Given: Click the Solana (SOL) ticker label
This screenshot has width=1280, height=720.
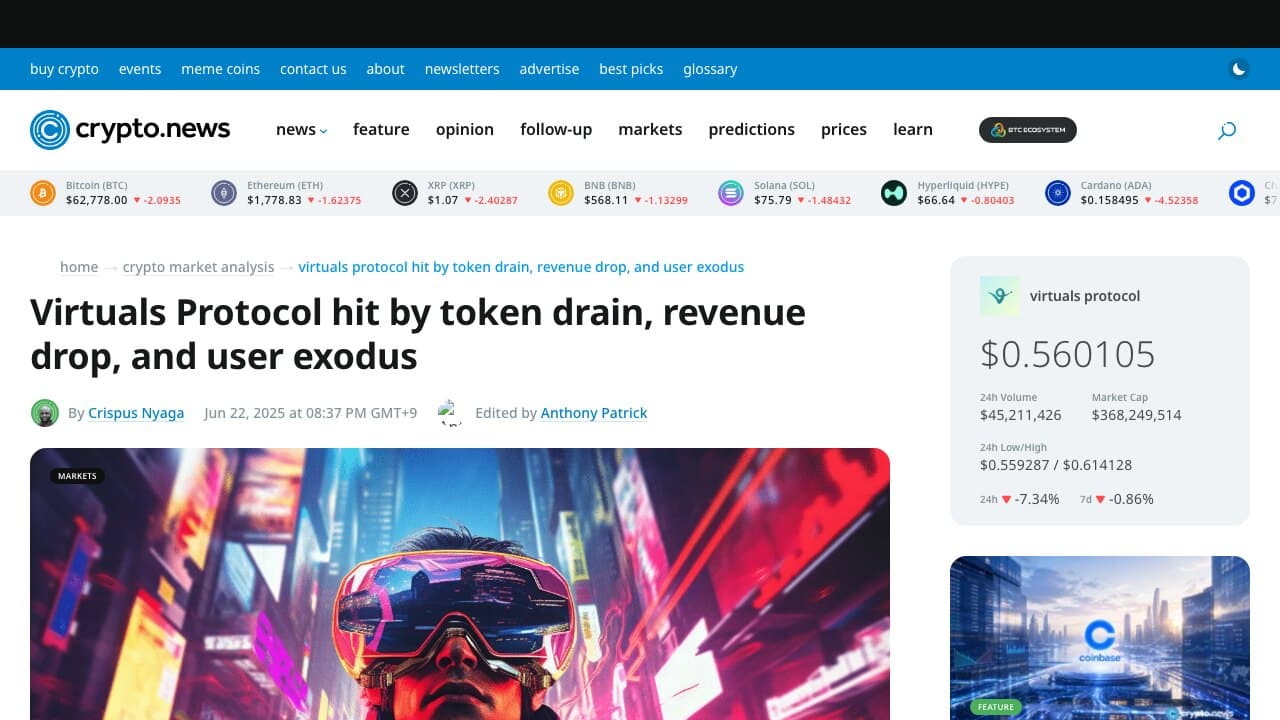Looking at the screenshot, I should 784,185.
